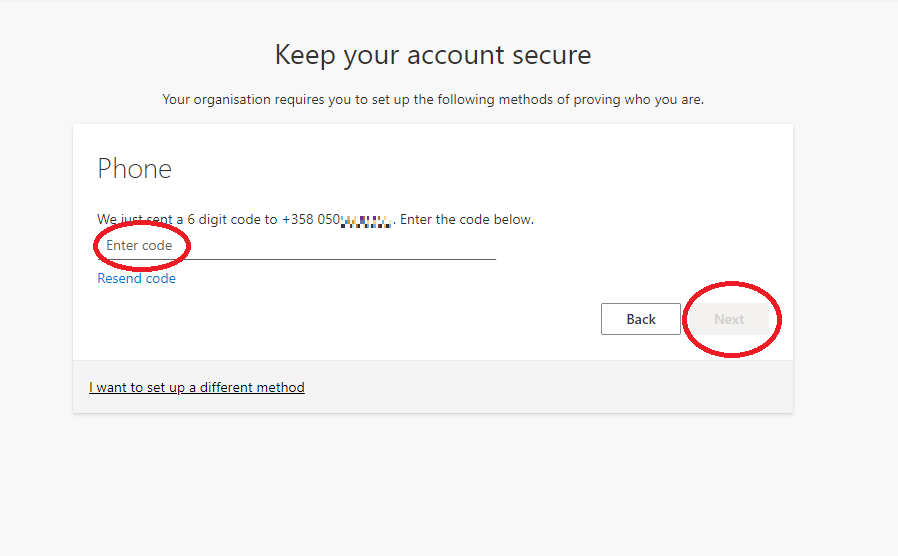The width and height of the screenshot is (898, 556).
Task: Click the obscured phone number digits
Action: 367,219
